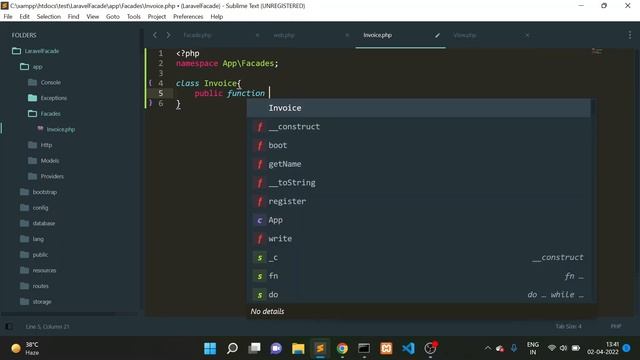Open File Explorer from the taskbar

[298, 348]
